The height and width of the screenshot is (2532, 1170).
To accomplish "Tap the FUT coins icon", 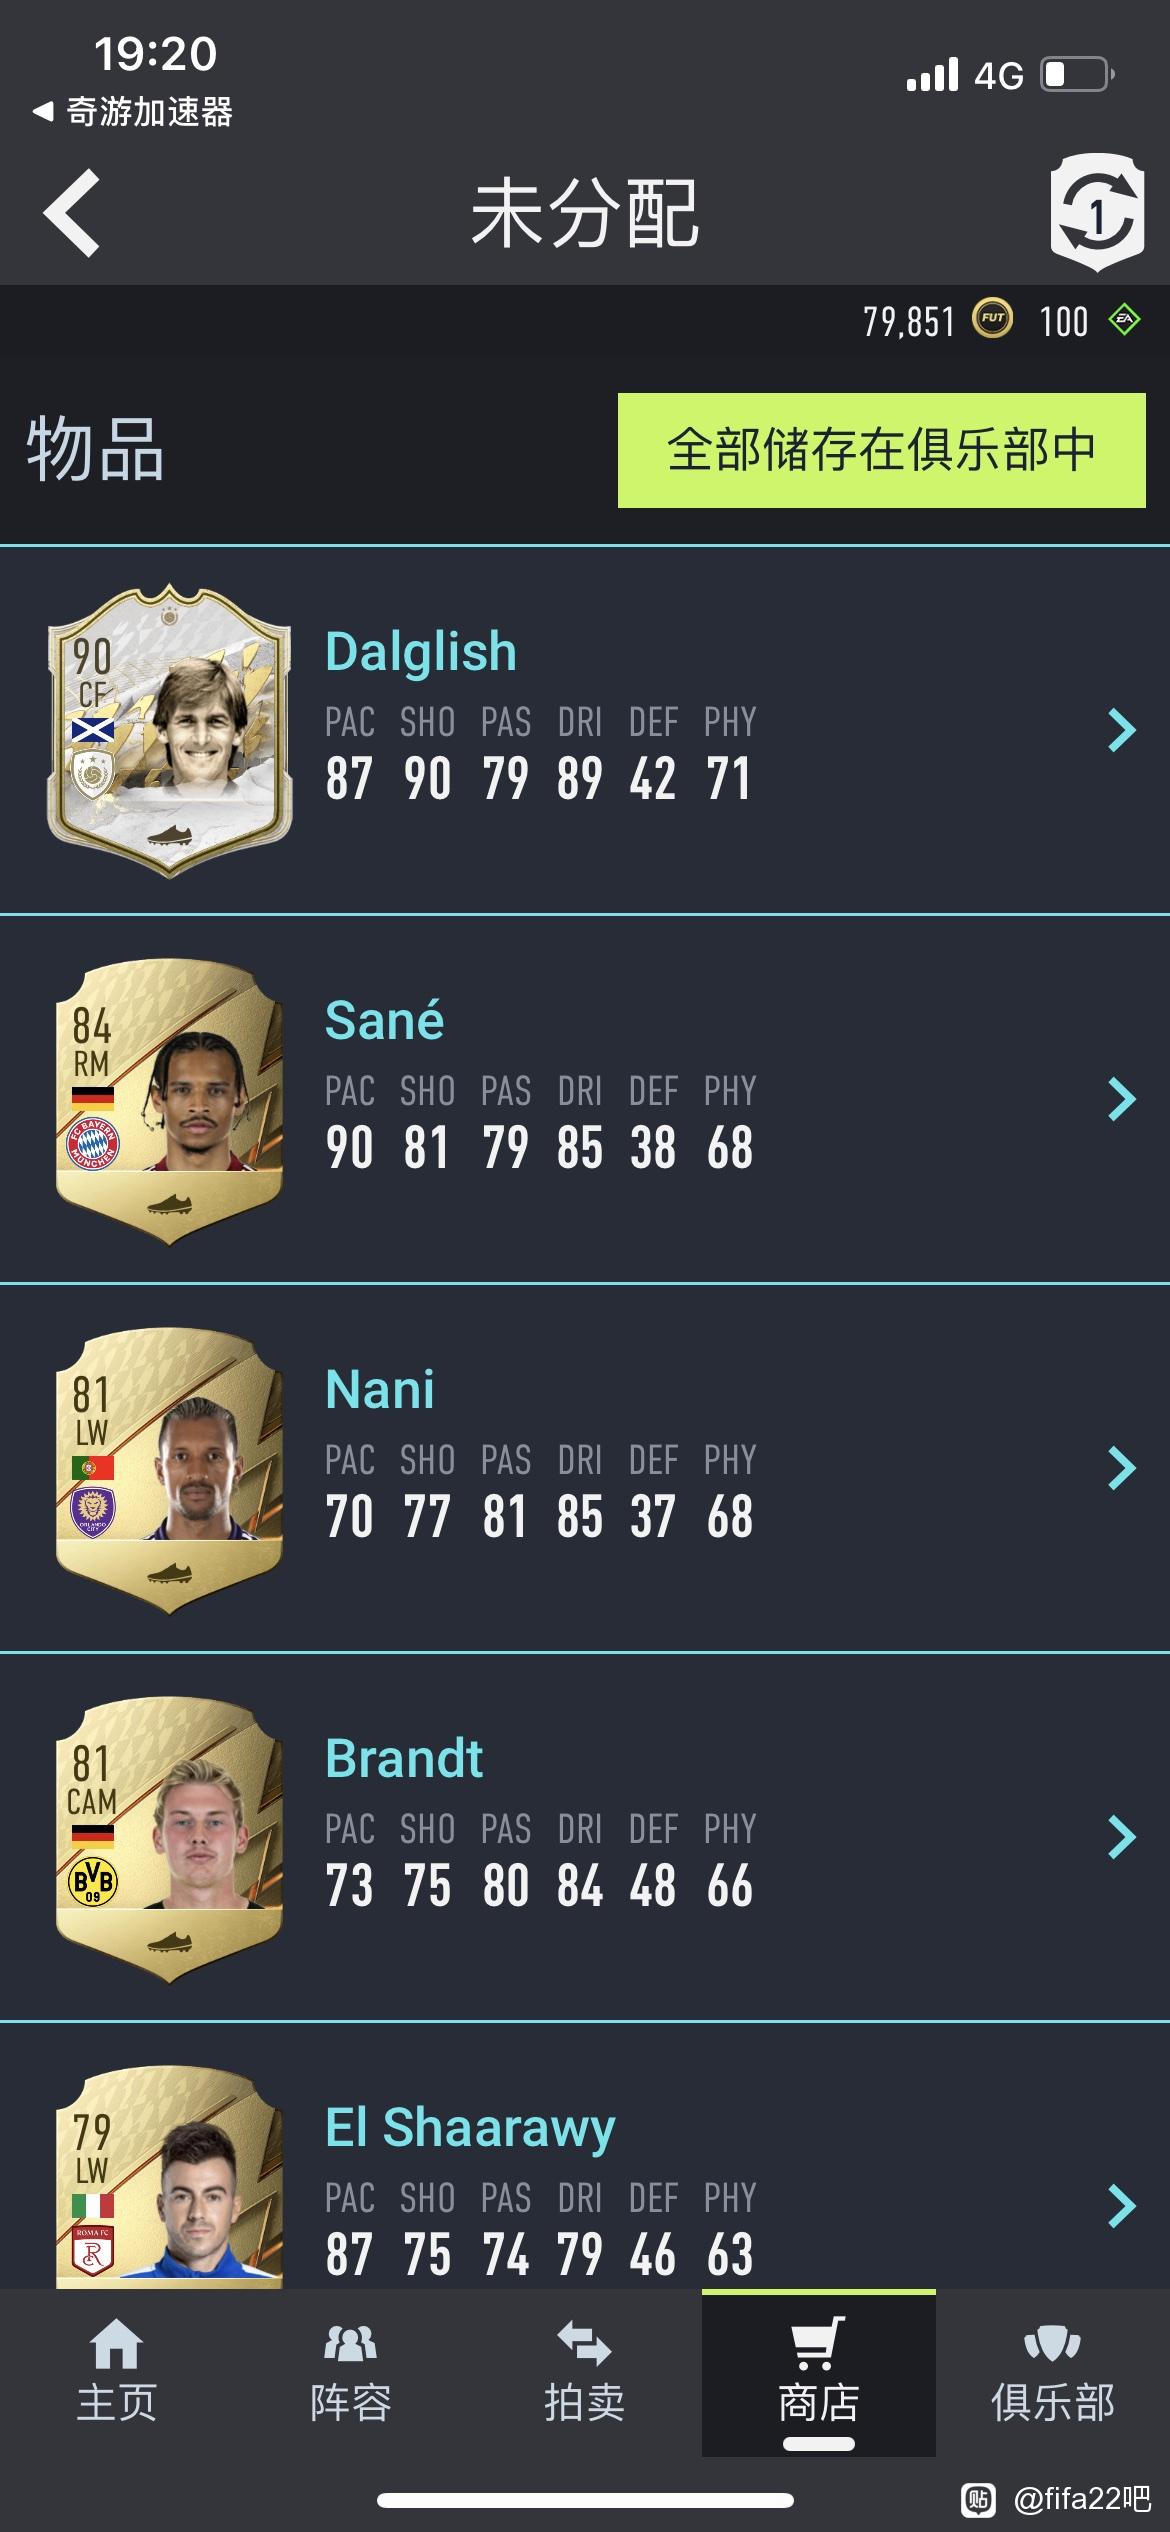I will pos(993,320).
